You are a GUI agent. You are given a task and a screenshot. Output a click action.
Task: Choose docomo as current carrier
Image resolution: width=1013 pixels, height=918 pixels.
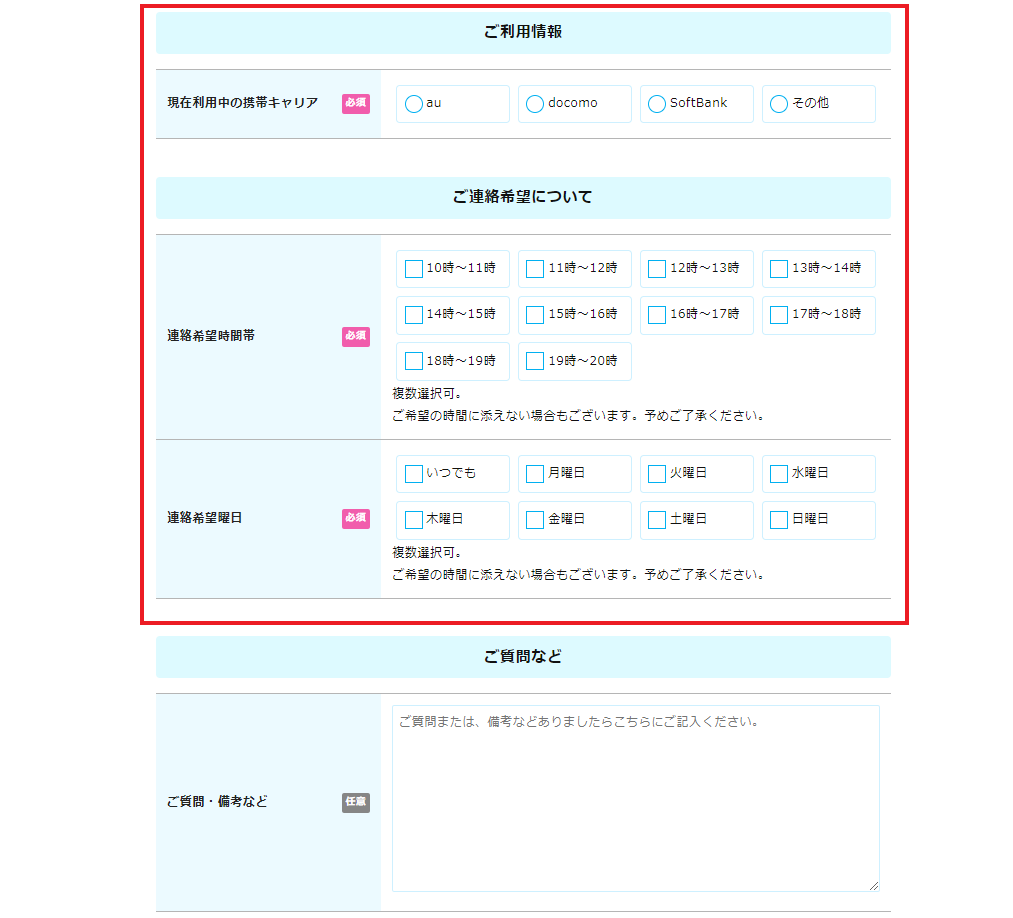click(x=535, y=104)
